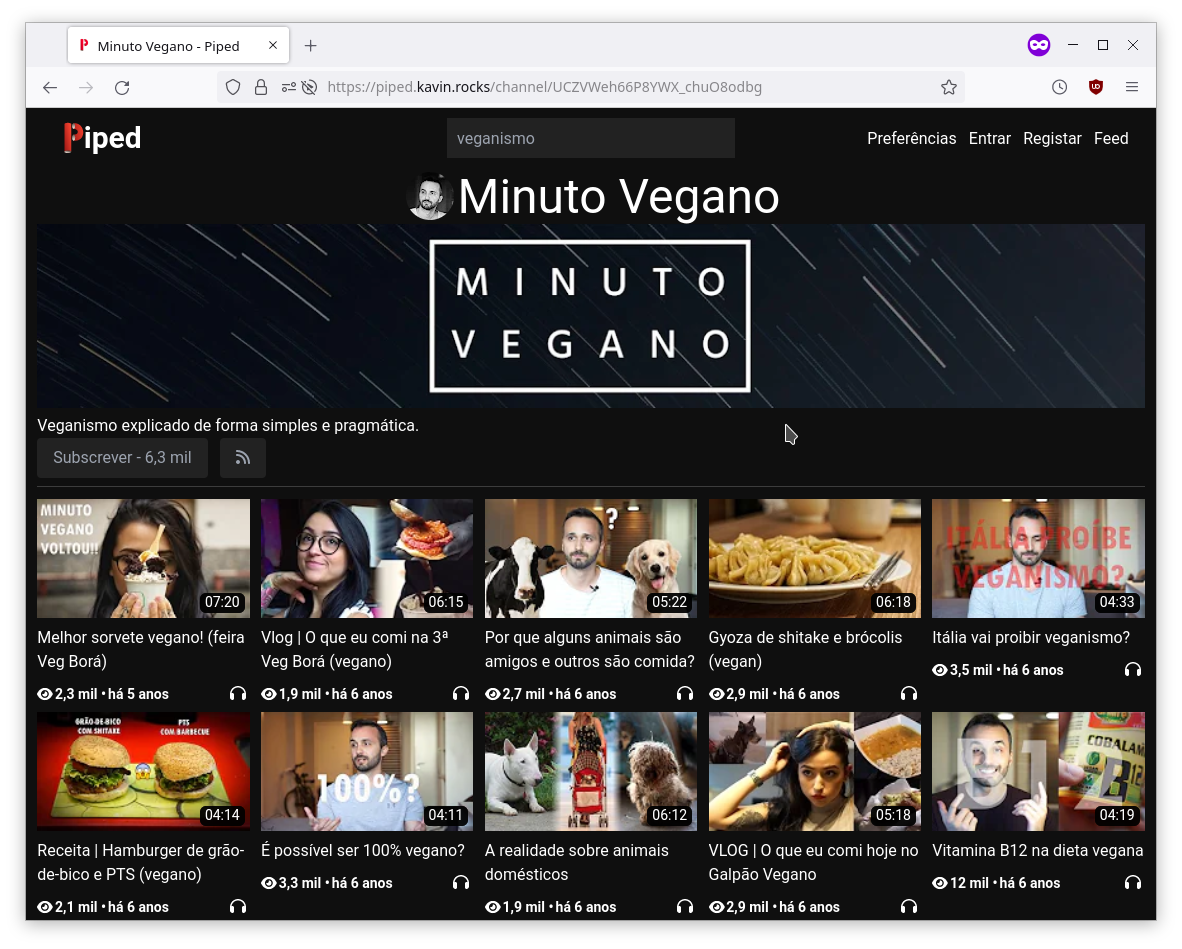Open video title VLOG | O que eu comi hoje

(813, 863)
